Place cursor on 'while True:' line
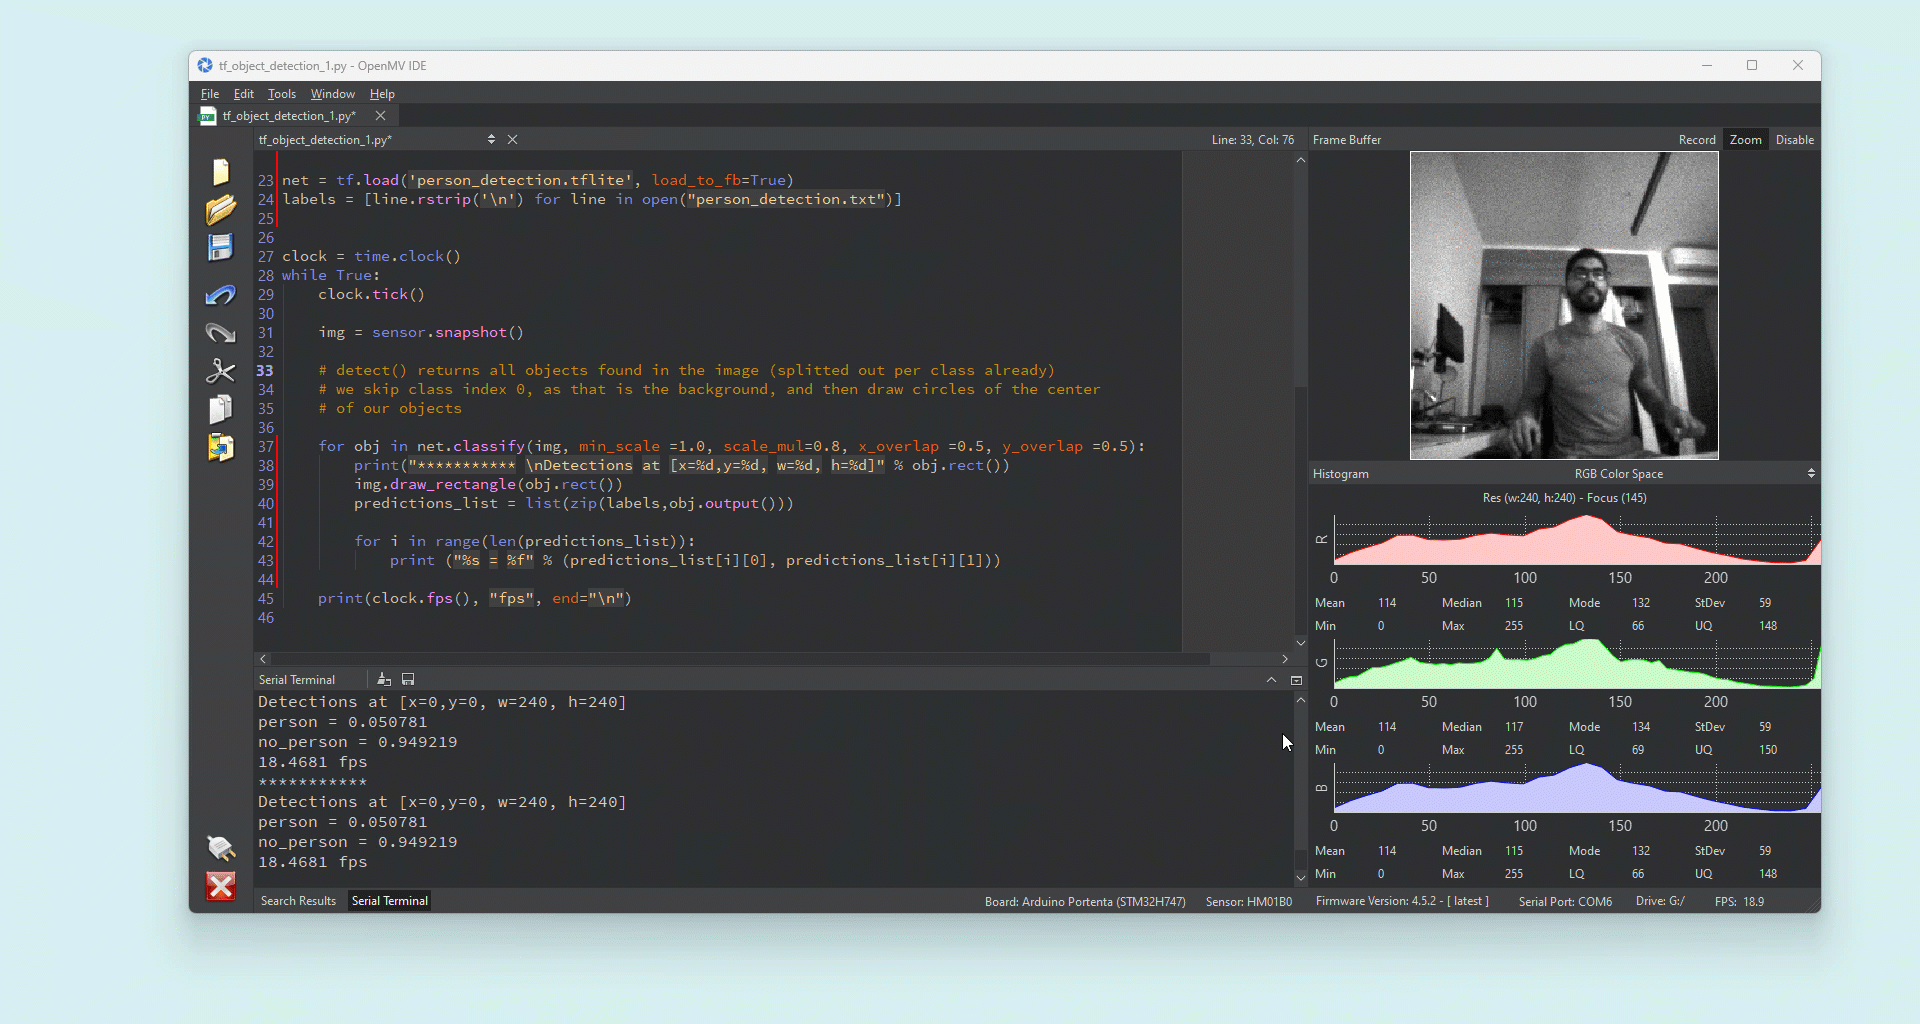 pyautogui.click(x=331, y=275)
